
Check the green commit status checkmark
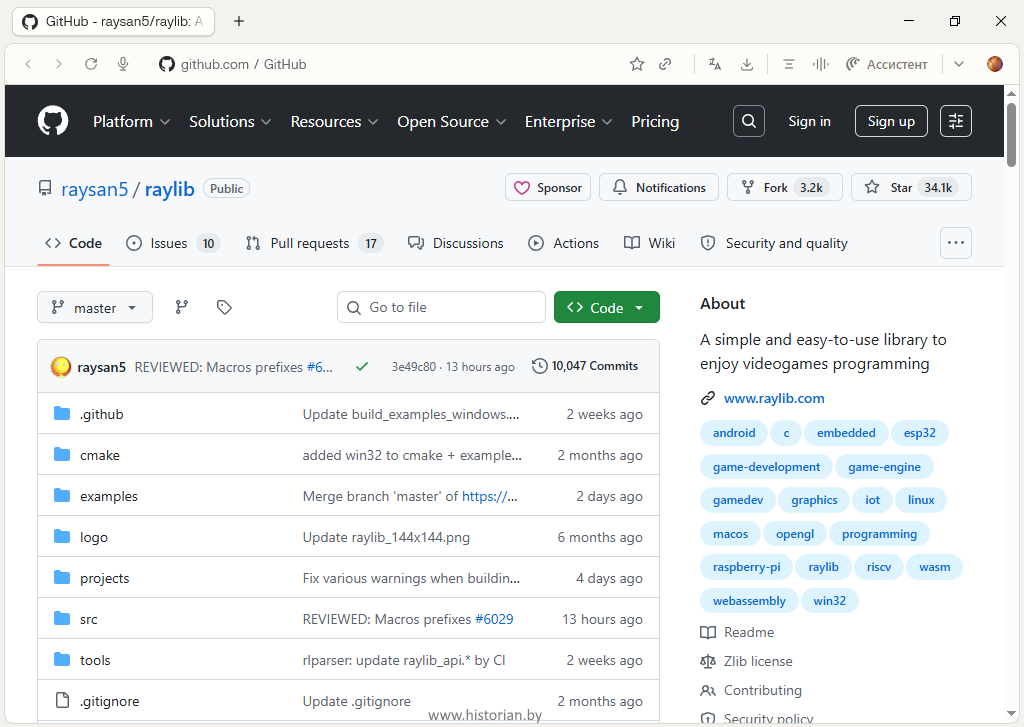pos(362,366)
